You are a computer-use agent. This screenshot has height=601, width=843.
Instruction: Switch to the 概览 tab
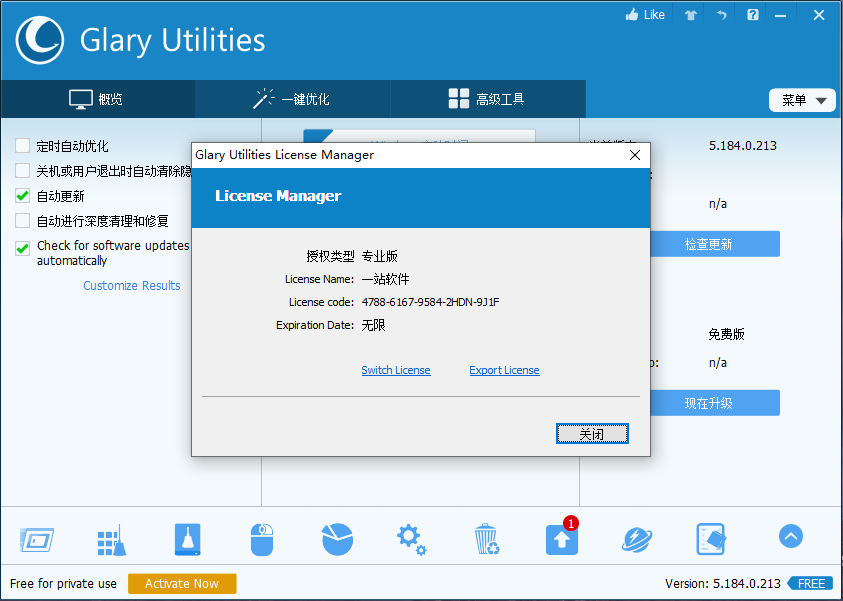tap(97, 99)
